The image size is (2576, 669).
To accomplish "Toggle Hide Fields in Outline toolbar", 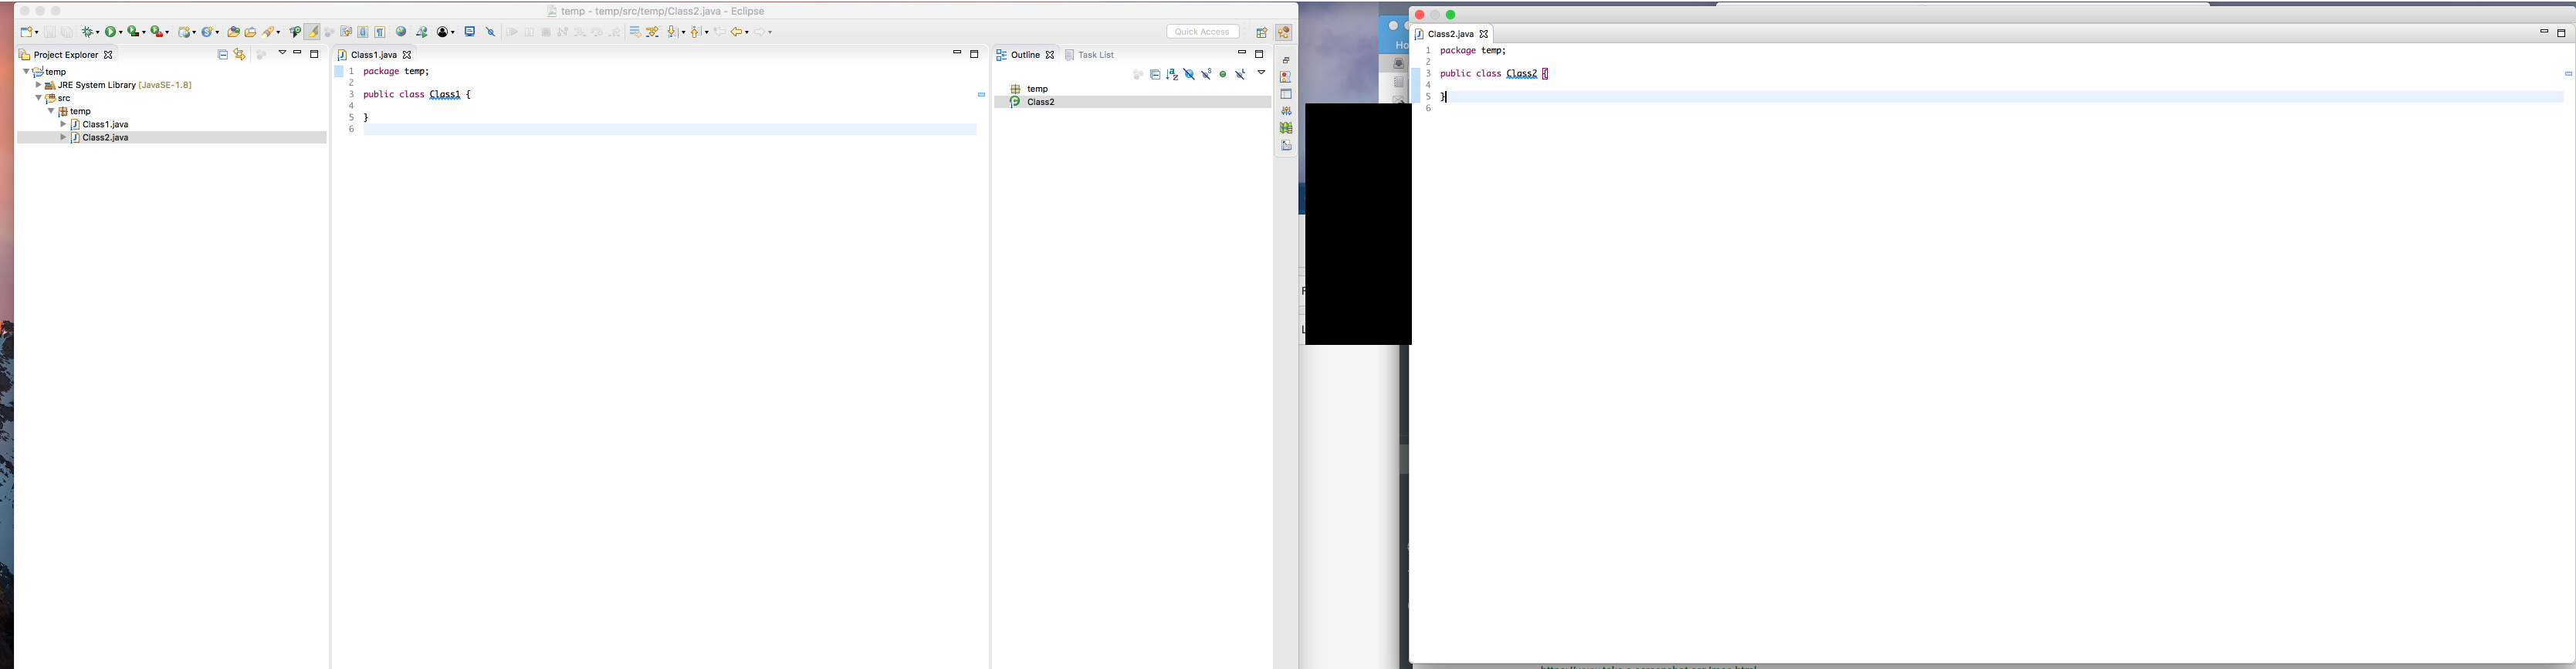I will 1189,74.
